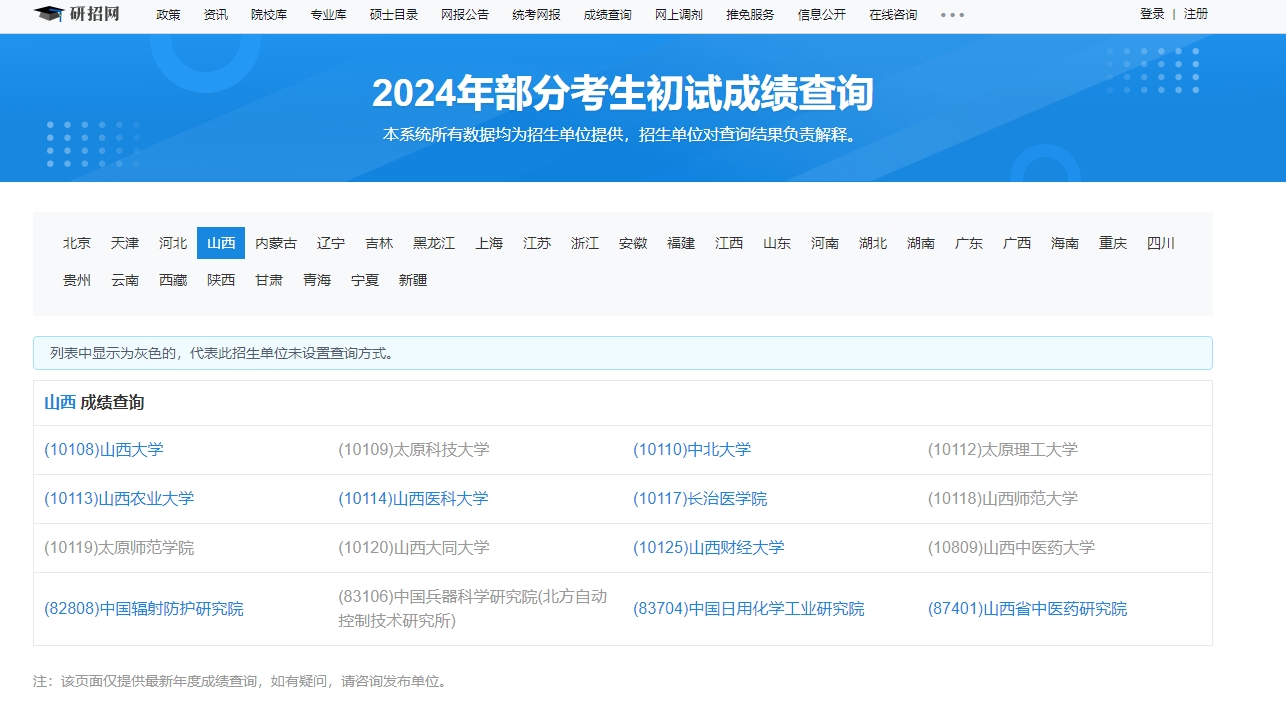Open (10113)山西农业大学 link

pos(119,499)
